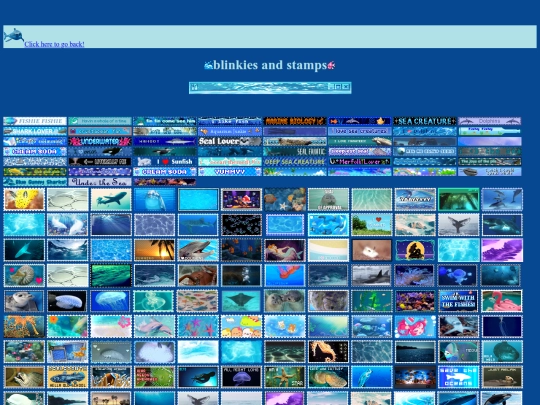
Task: Click the whale shark stamp
Action: [x=198, y=225]
